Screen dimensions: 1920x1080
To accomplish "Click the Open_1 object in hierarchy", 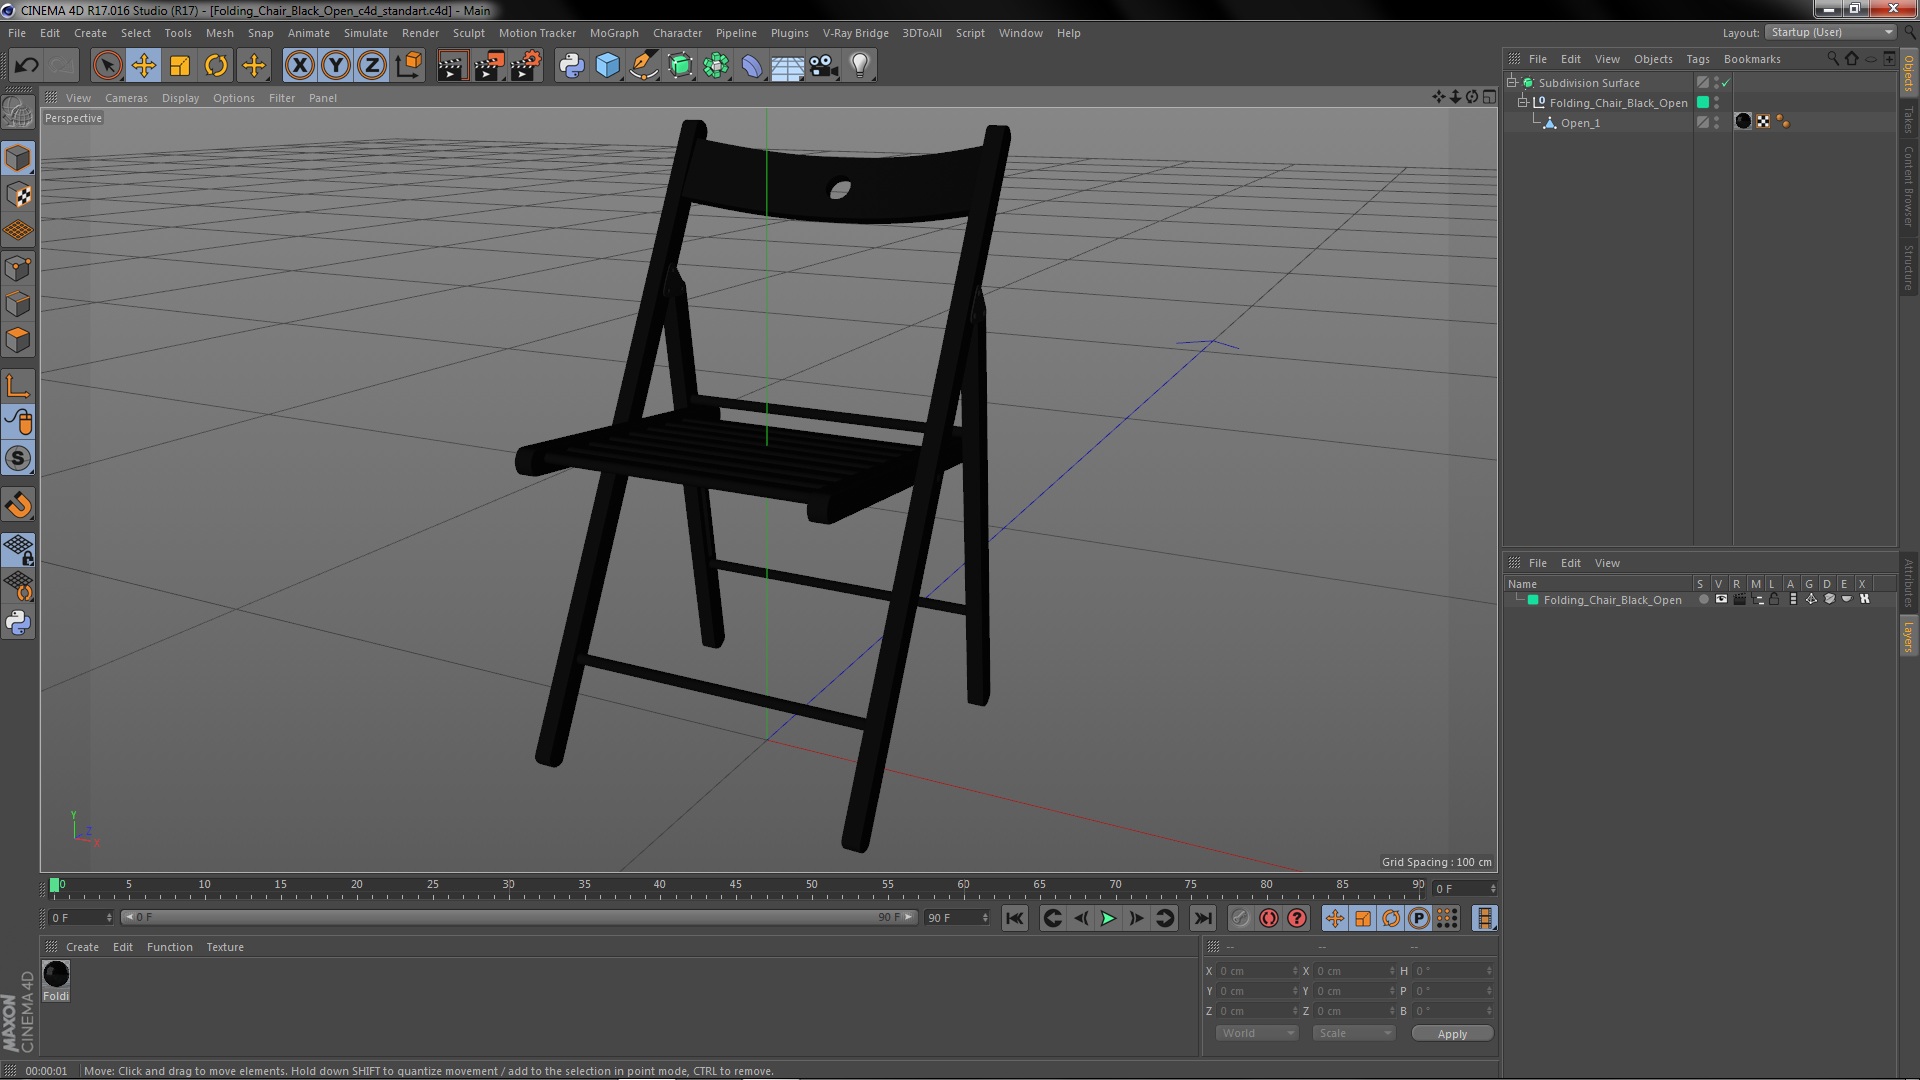I will tap(1580, 123).
